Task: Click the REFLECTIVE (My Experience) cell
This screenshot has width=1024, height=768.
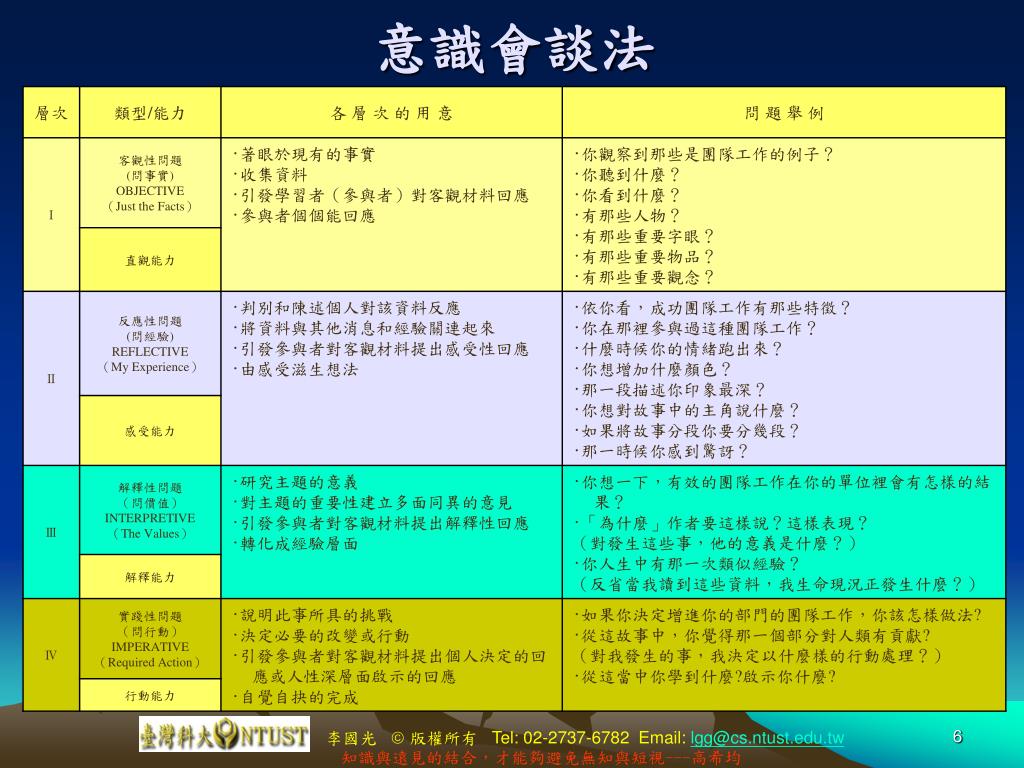Action: point(150,344)
